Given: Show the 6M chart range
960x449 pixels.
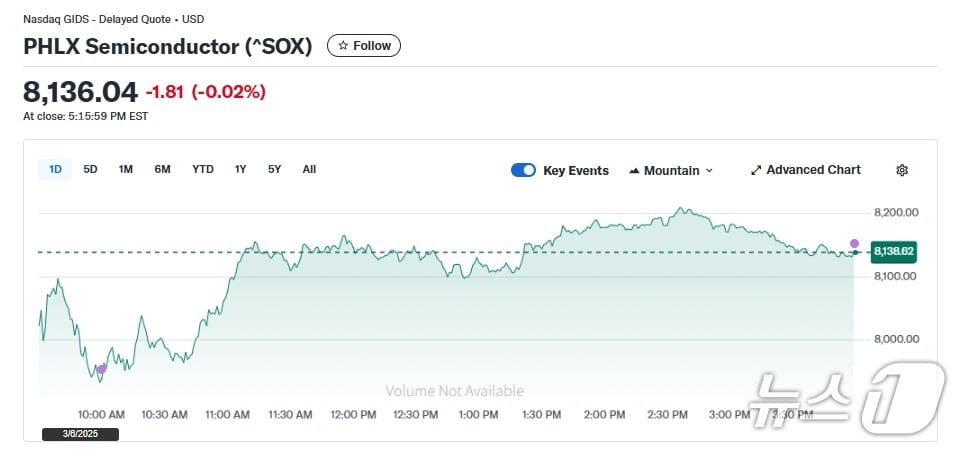Looking at the screenshot, I should [x=162, y=170].
